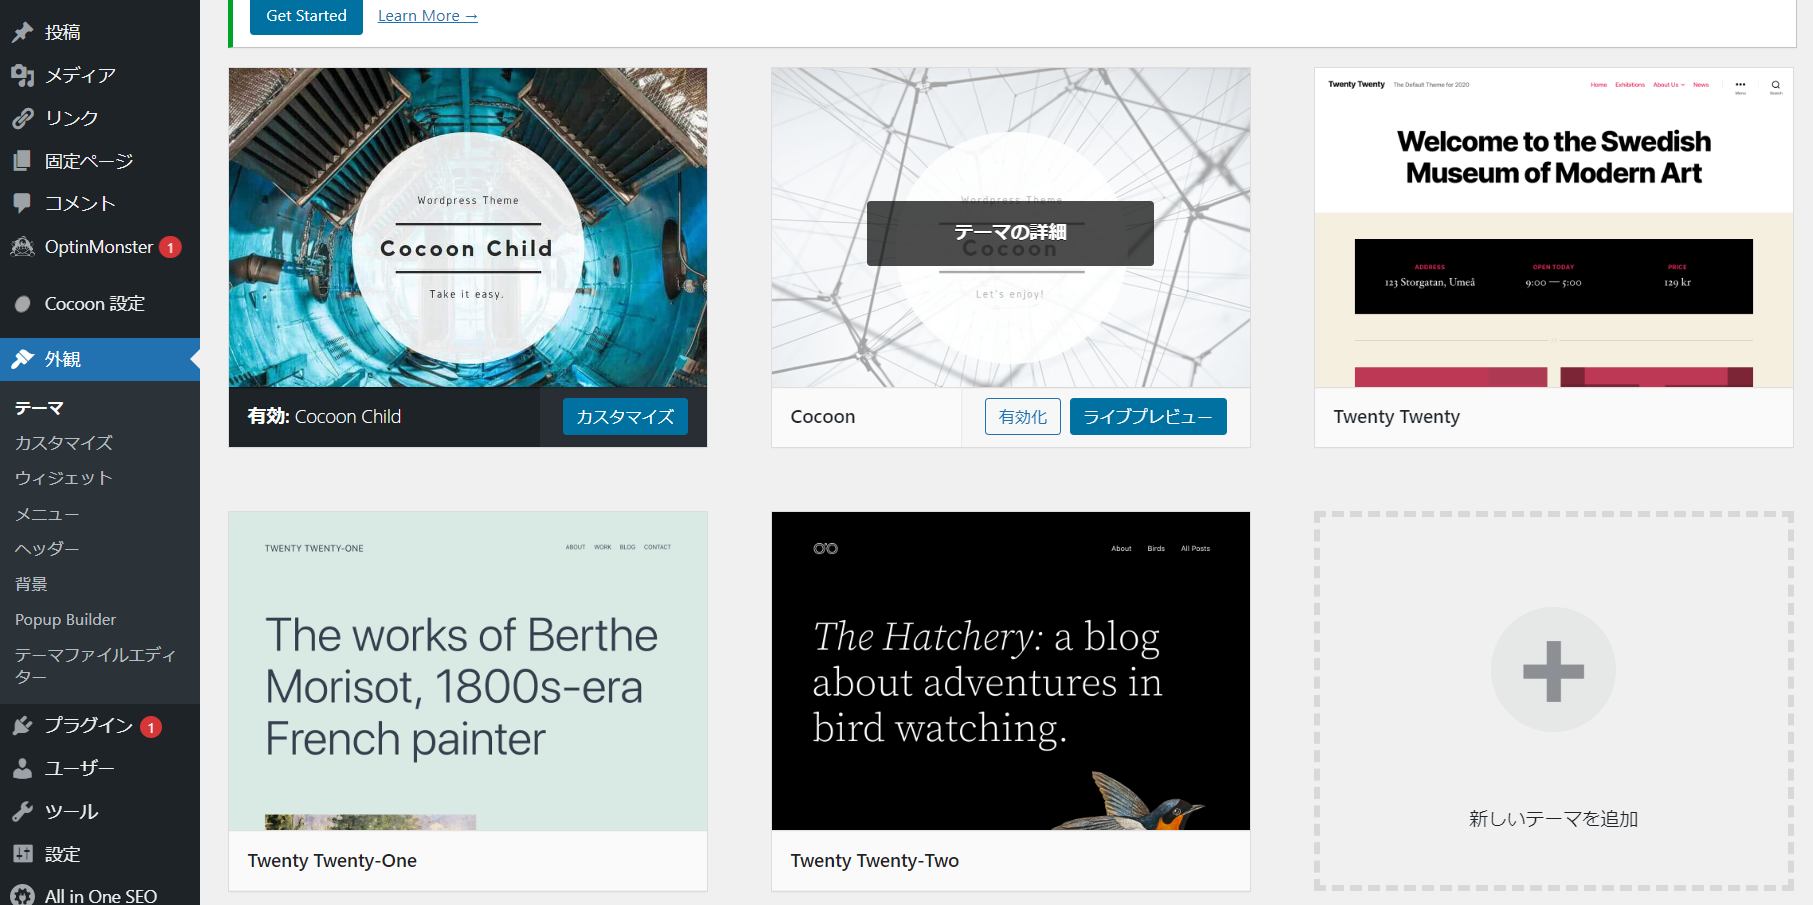Click the プラグイン update count badge

(151, 727)
